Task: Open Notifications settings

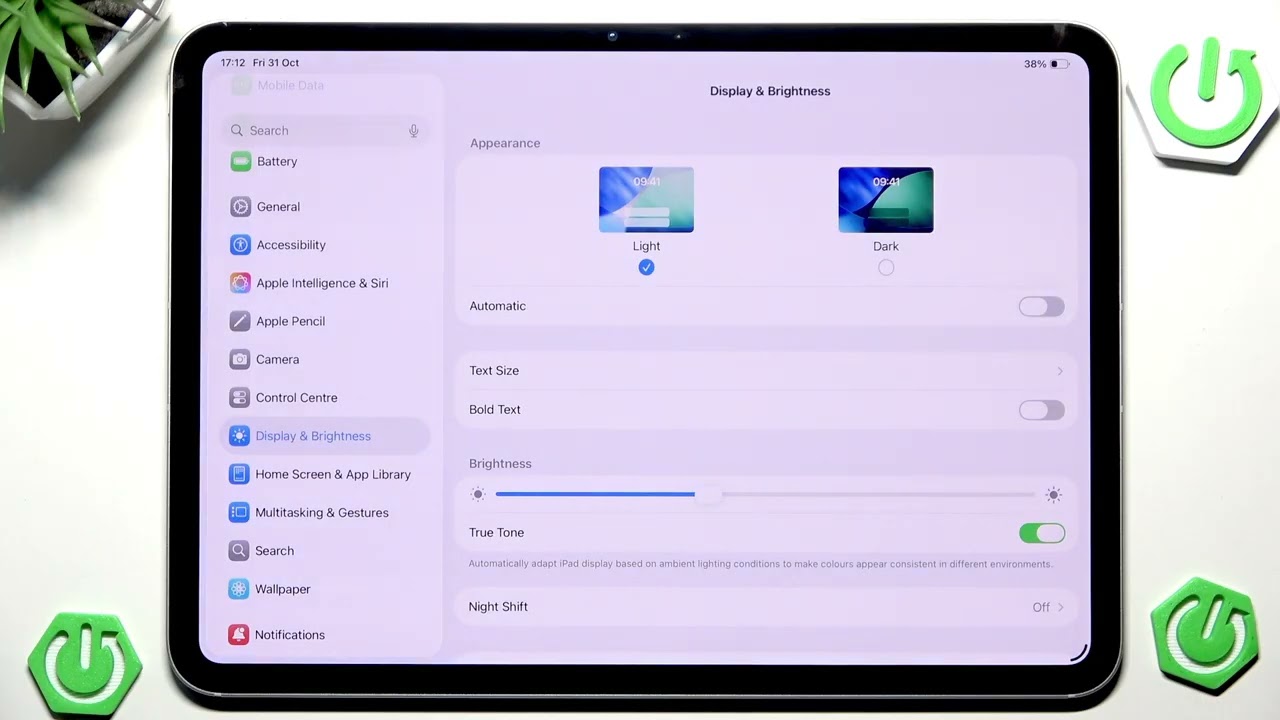Action: [326, 635]
